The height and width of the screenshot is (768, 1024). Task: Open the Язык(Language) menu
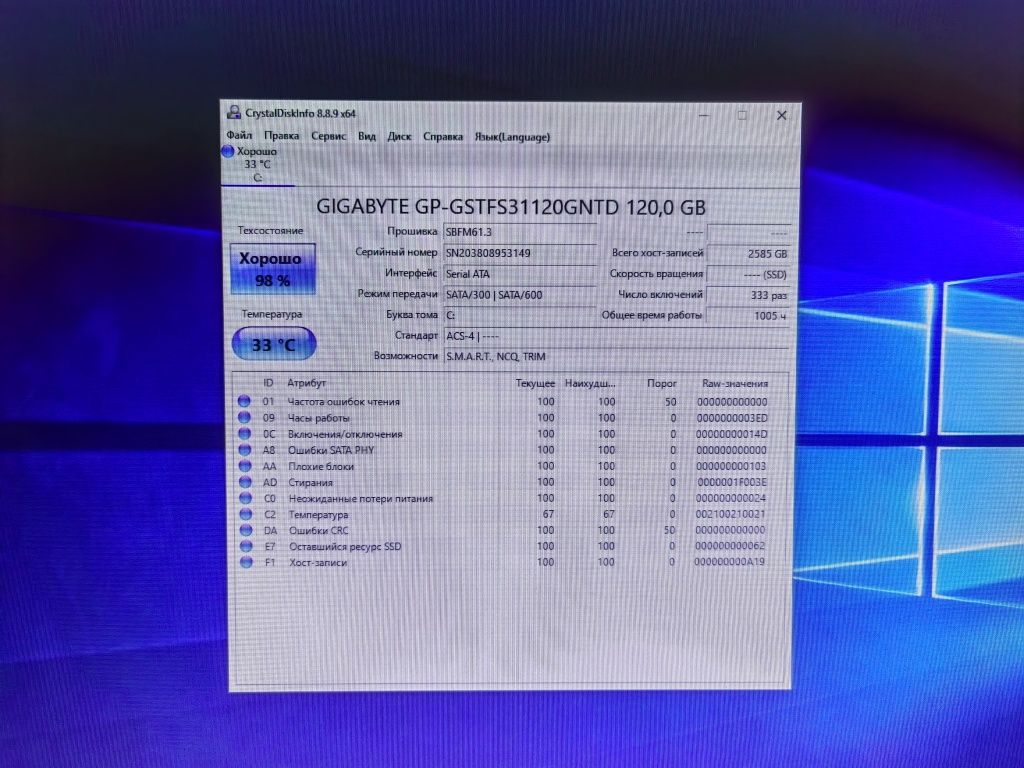tap(512, 137)
